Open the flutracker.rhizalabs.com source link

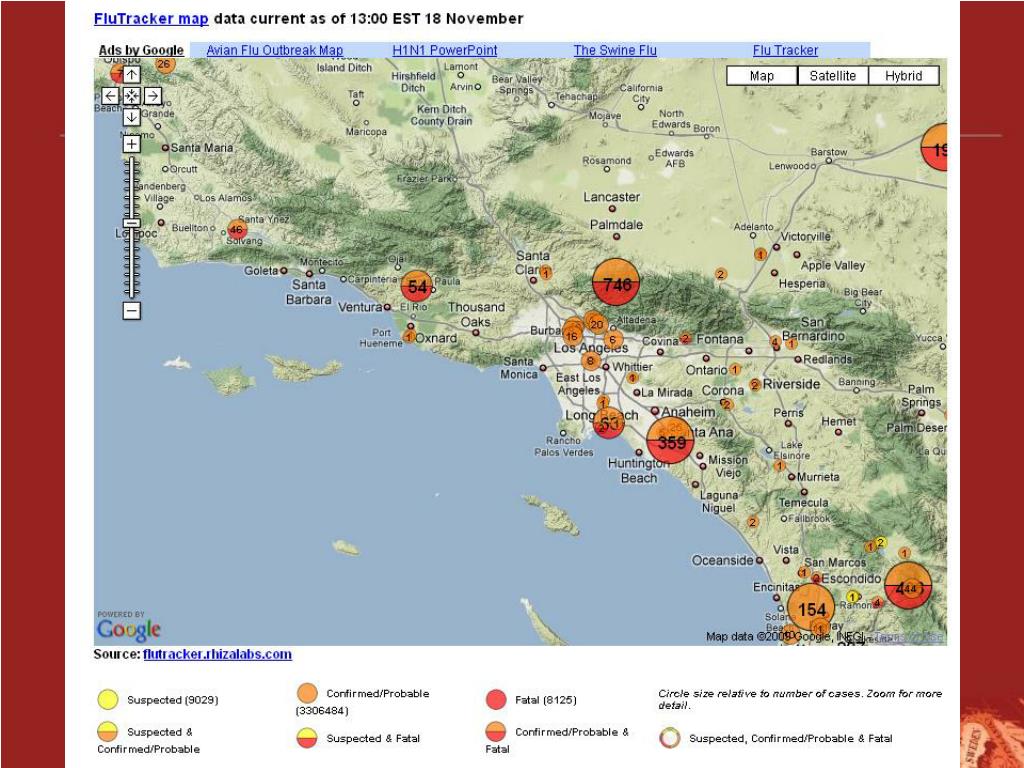(x=217, y=654)
